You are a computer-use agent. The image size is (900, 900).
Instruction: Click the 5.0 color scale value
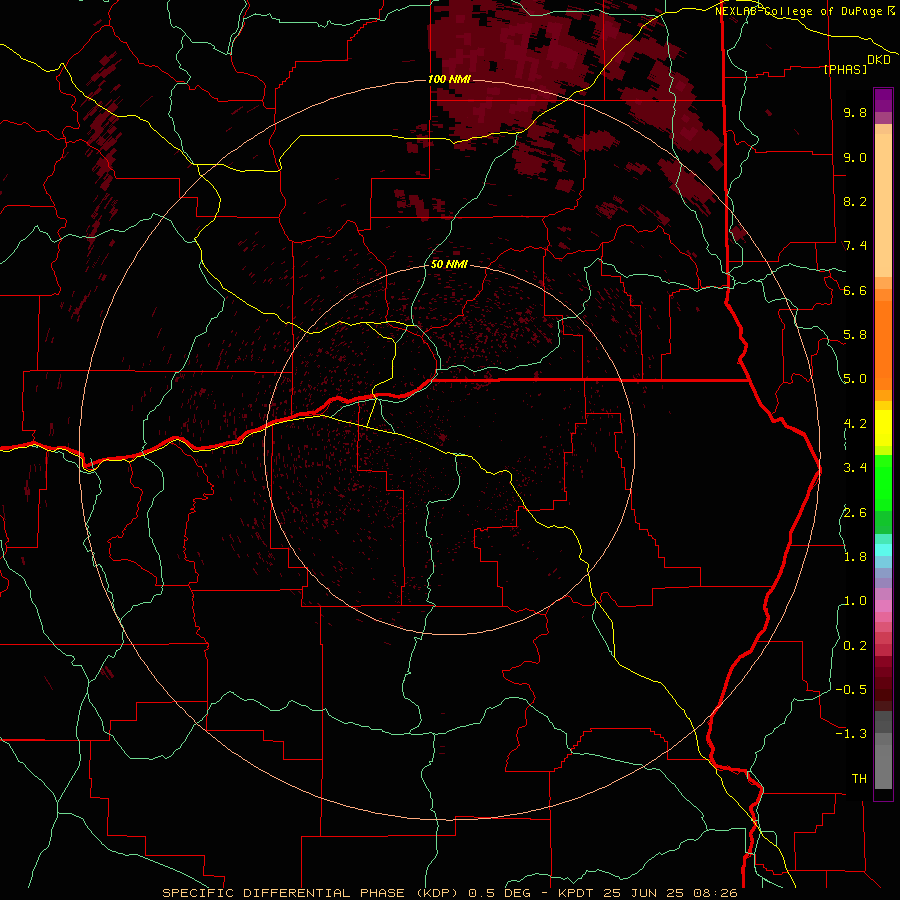[x=855, y=379]
